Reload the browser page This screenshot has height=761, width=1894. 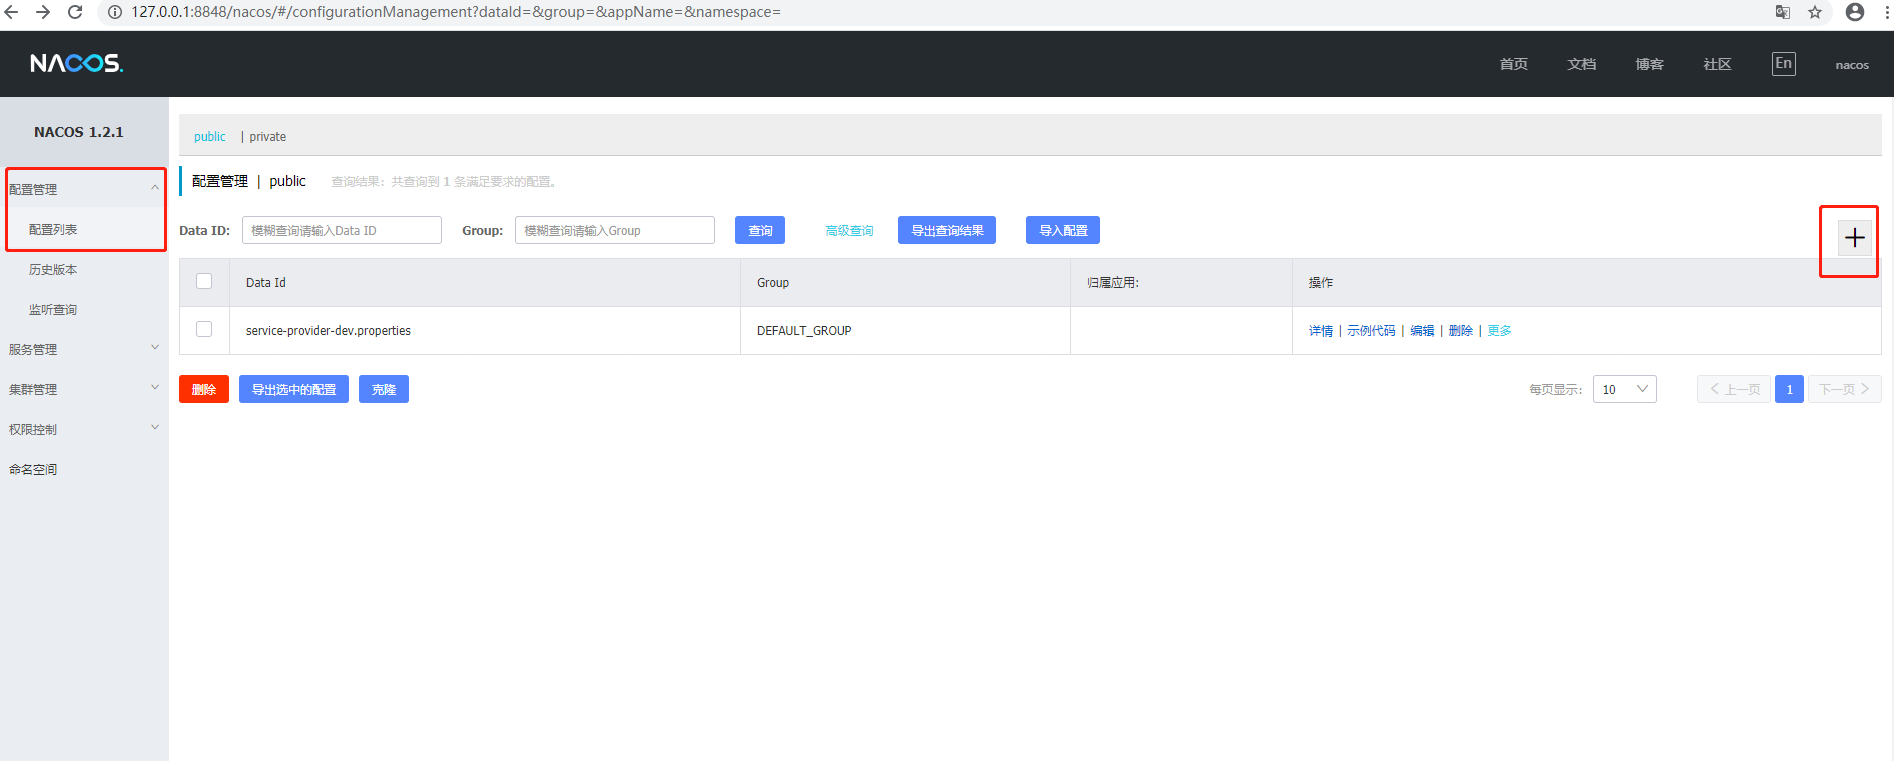click(x=75, y=12)
